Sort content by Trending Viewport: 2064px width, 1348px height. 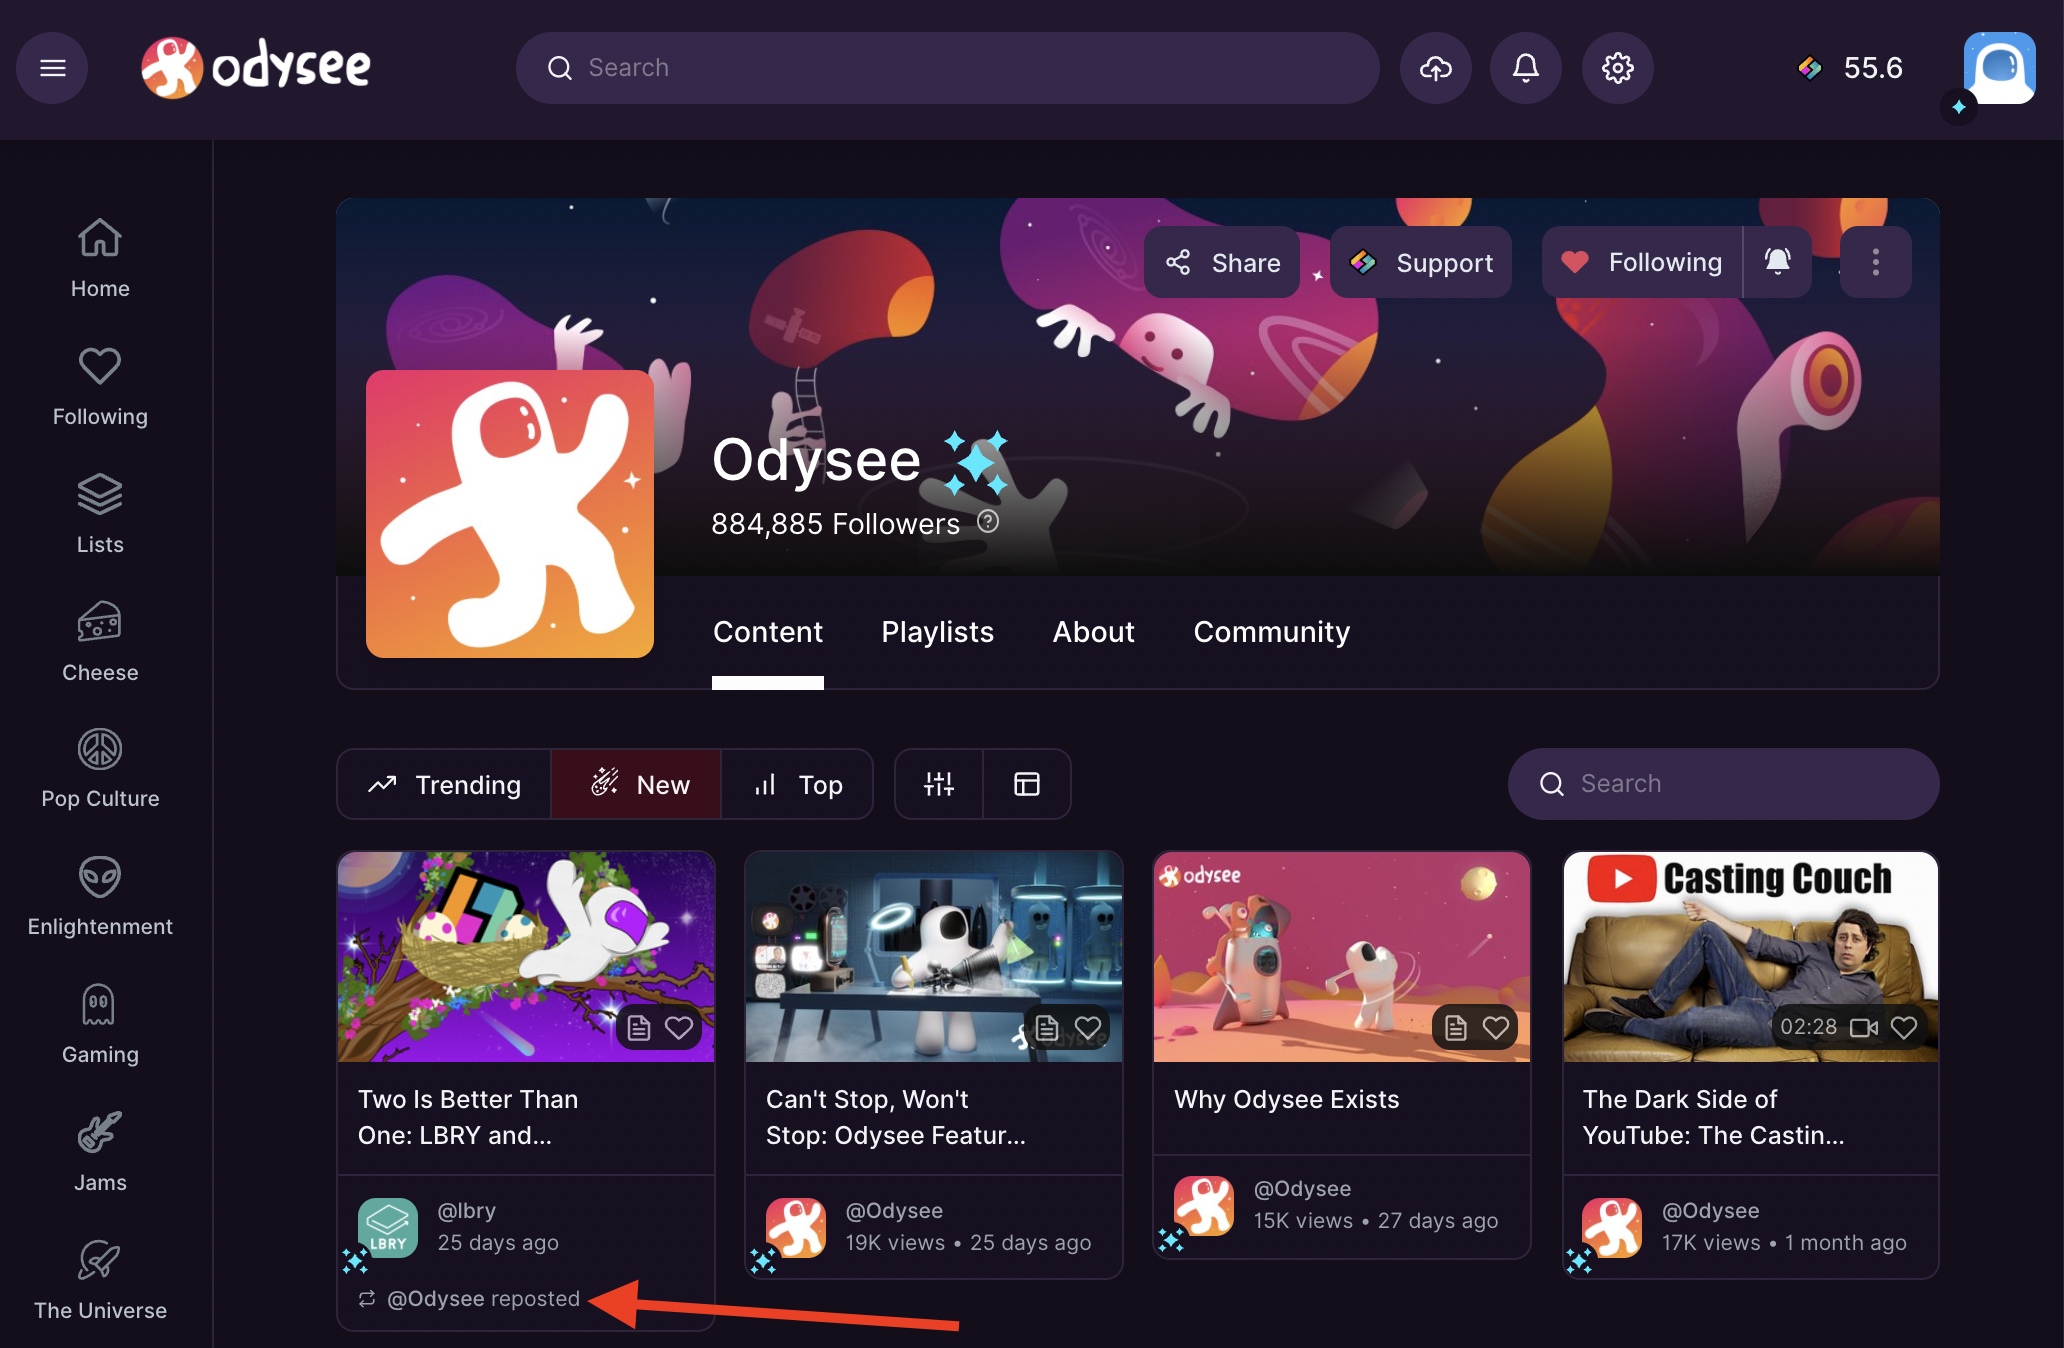(444, 784)
